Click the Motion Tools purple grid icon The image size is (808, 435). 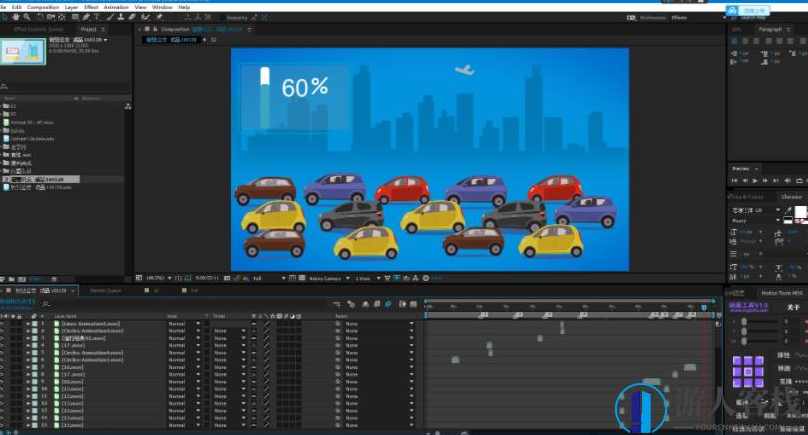coord(748,371)
